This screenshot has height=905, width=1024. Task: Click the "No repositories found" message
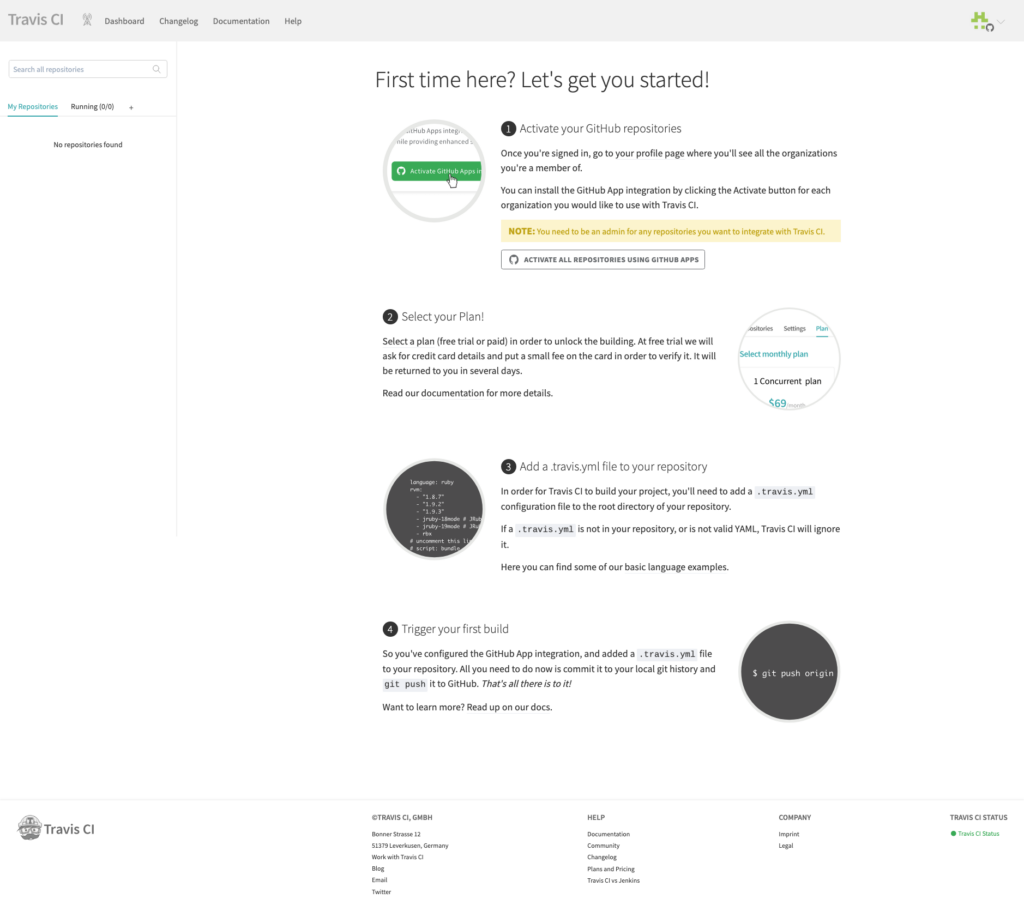(x=88, y=144)
